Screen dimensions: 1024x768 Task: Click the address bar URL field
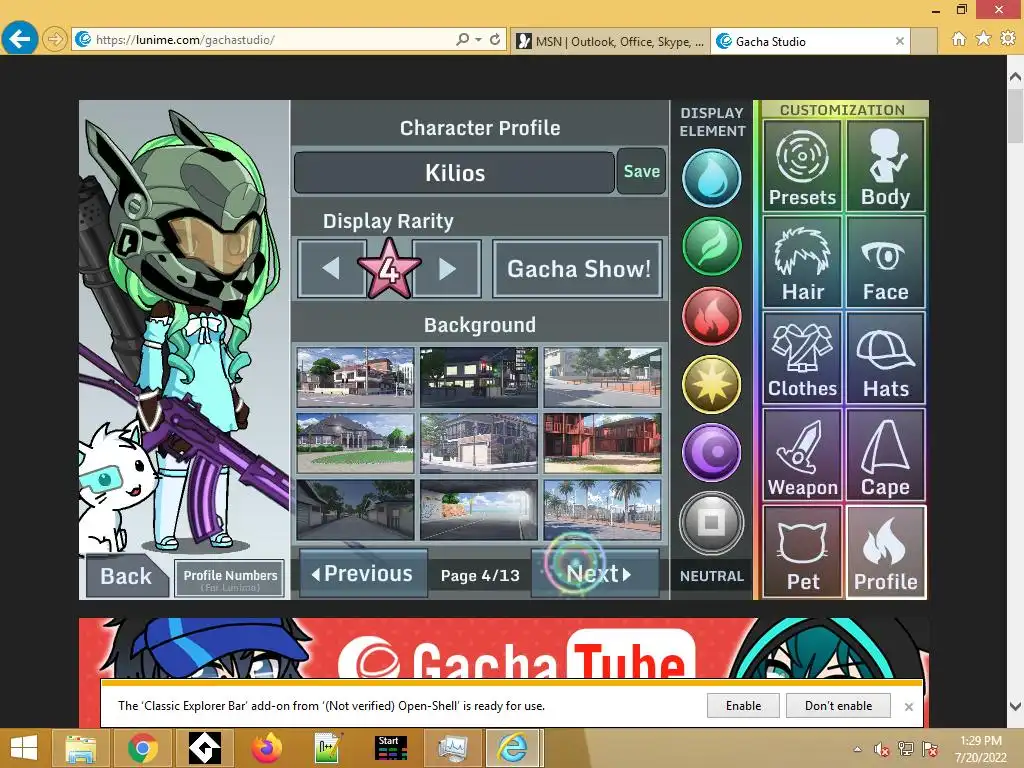(x=261, y=40)
